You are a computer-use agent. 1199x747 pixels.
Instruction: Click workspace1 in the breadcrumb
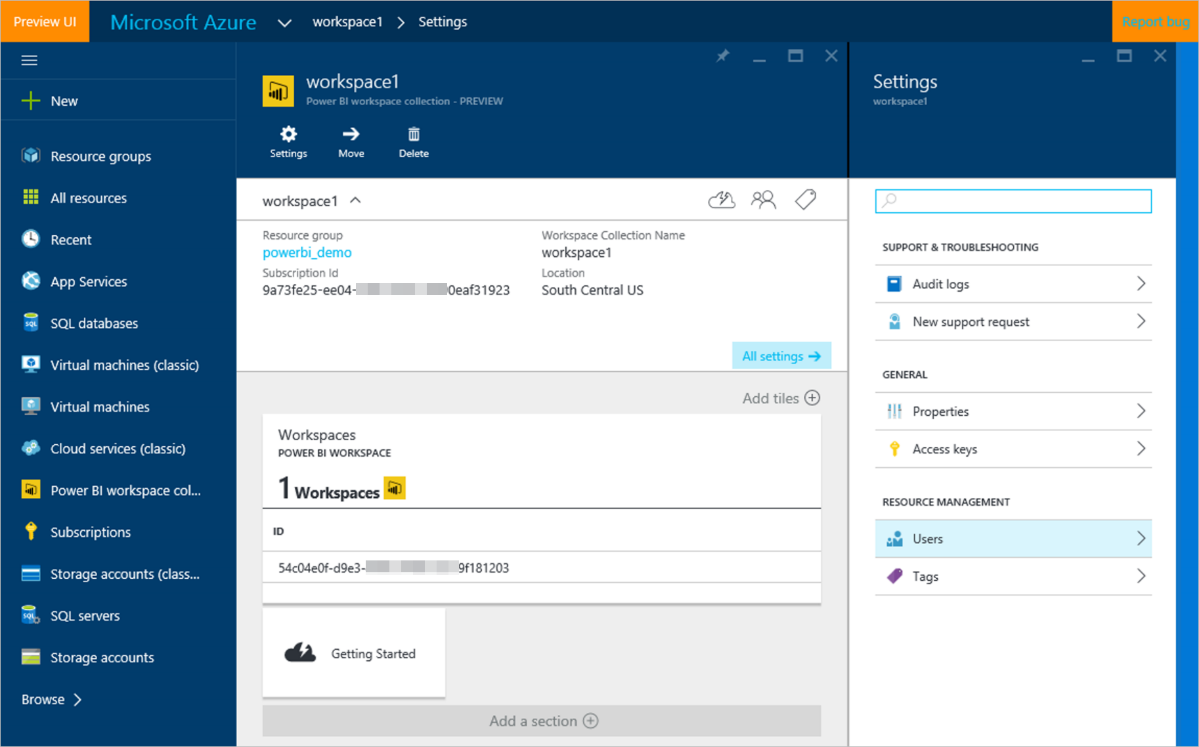[x=347, y=21]
